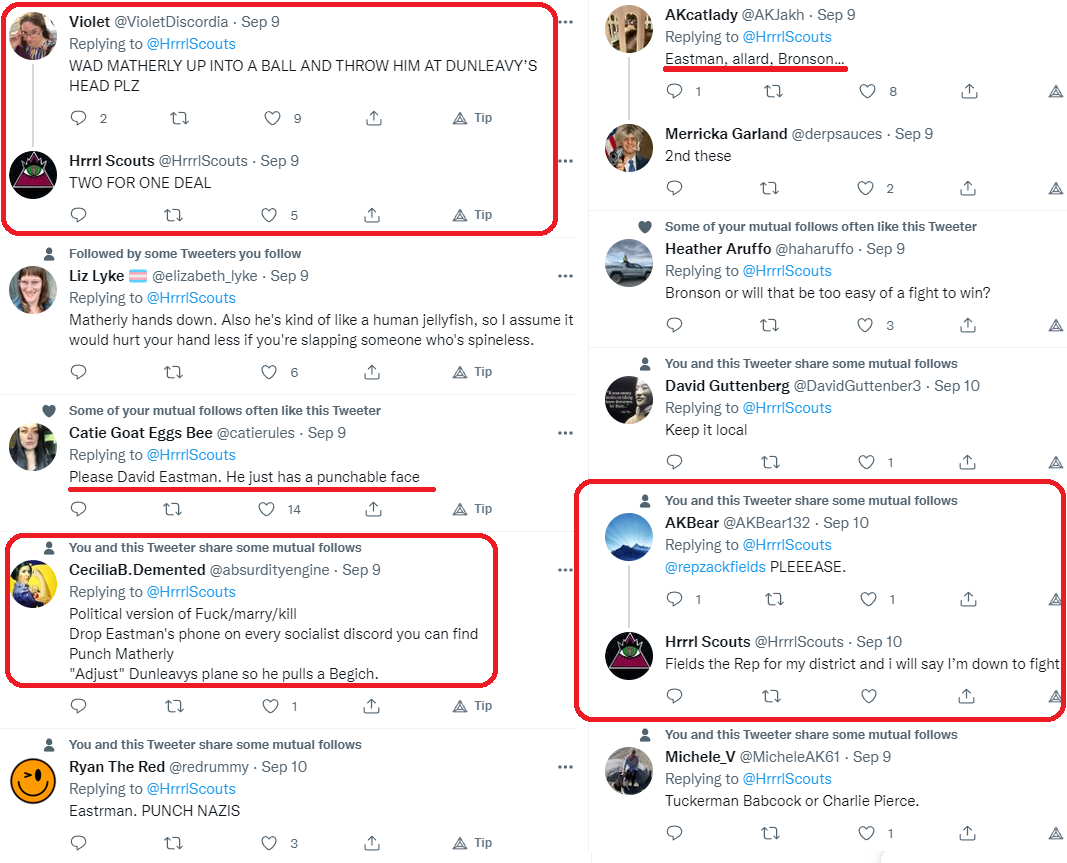Image resolution: width=1067 pixels, height=863 pixels.
Task: Reply to Catie Goat Eggs Bee's tweet
Action: point(79,509)
